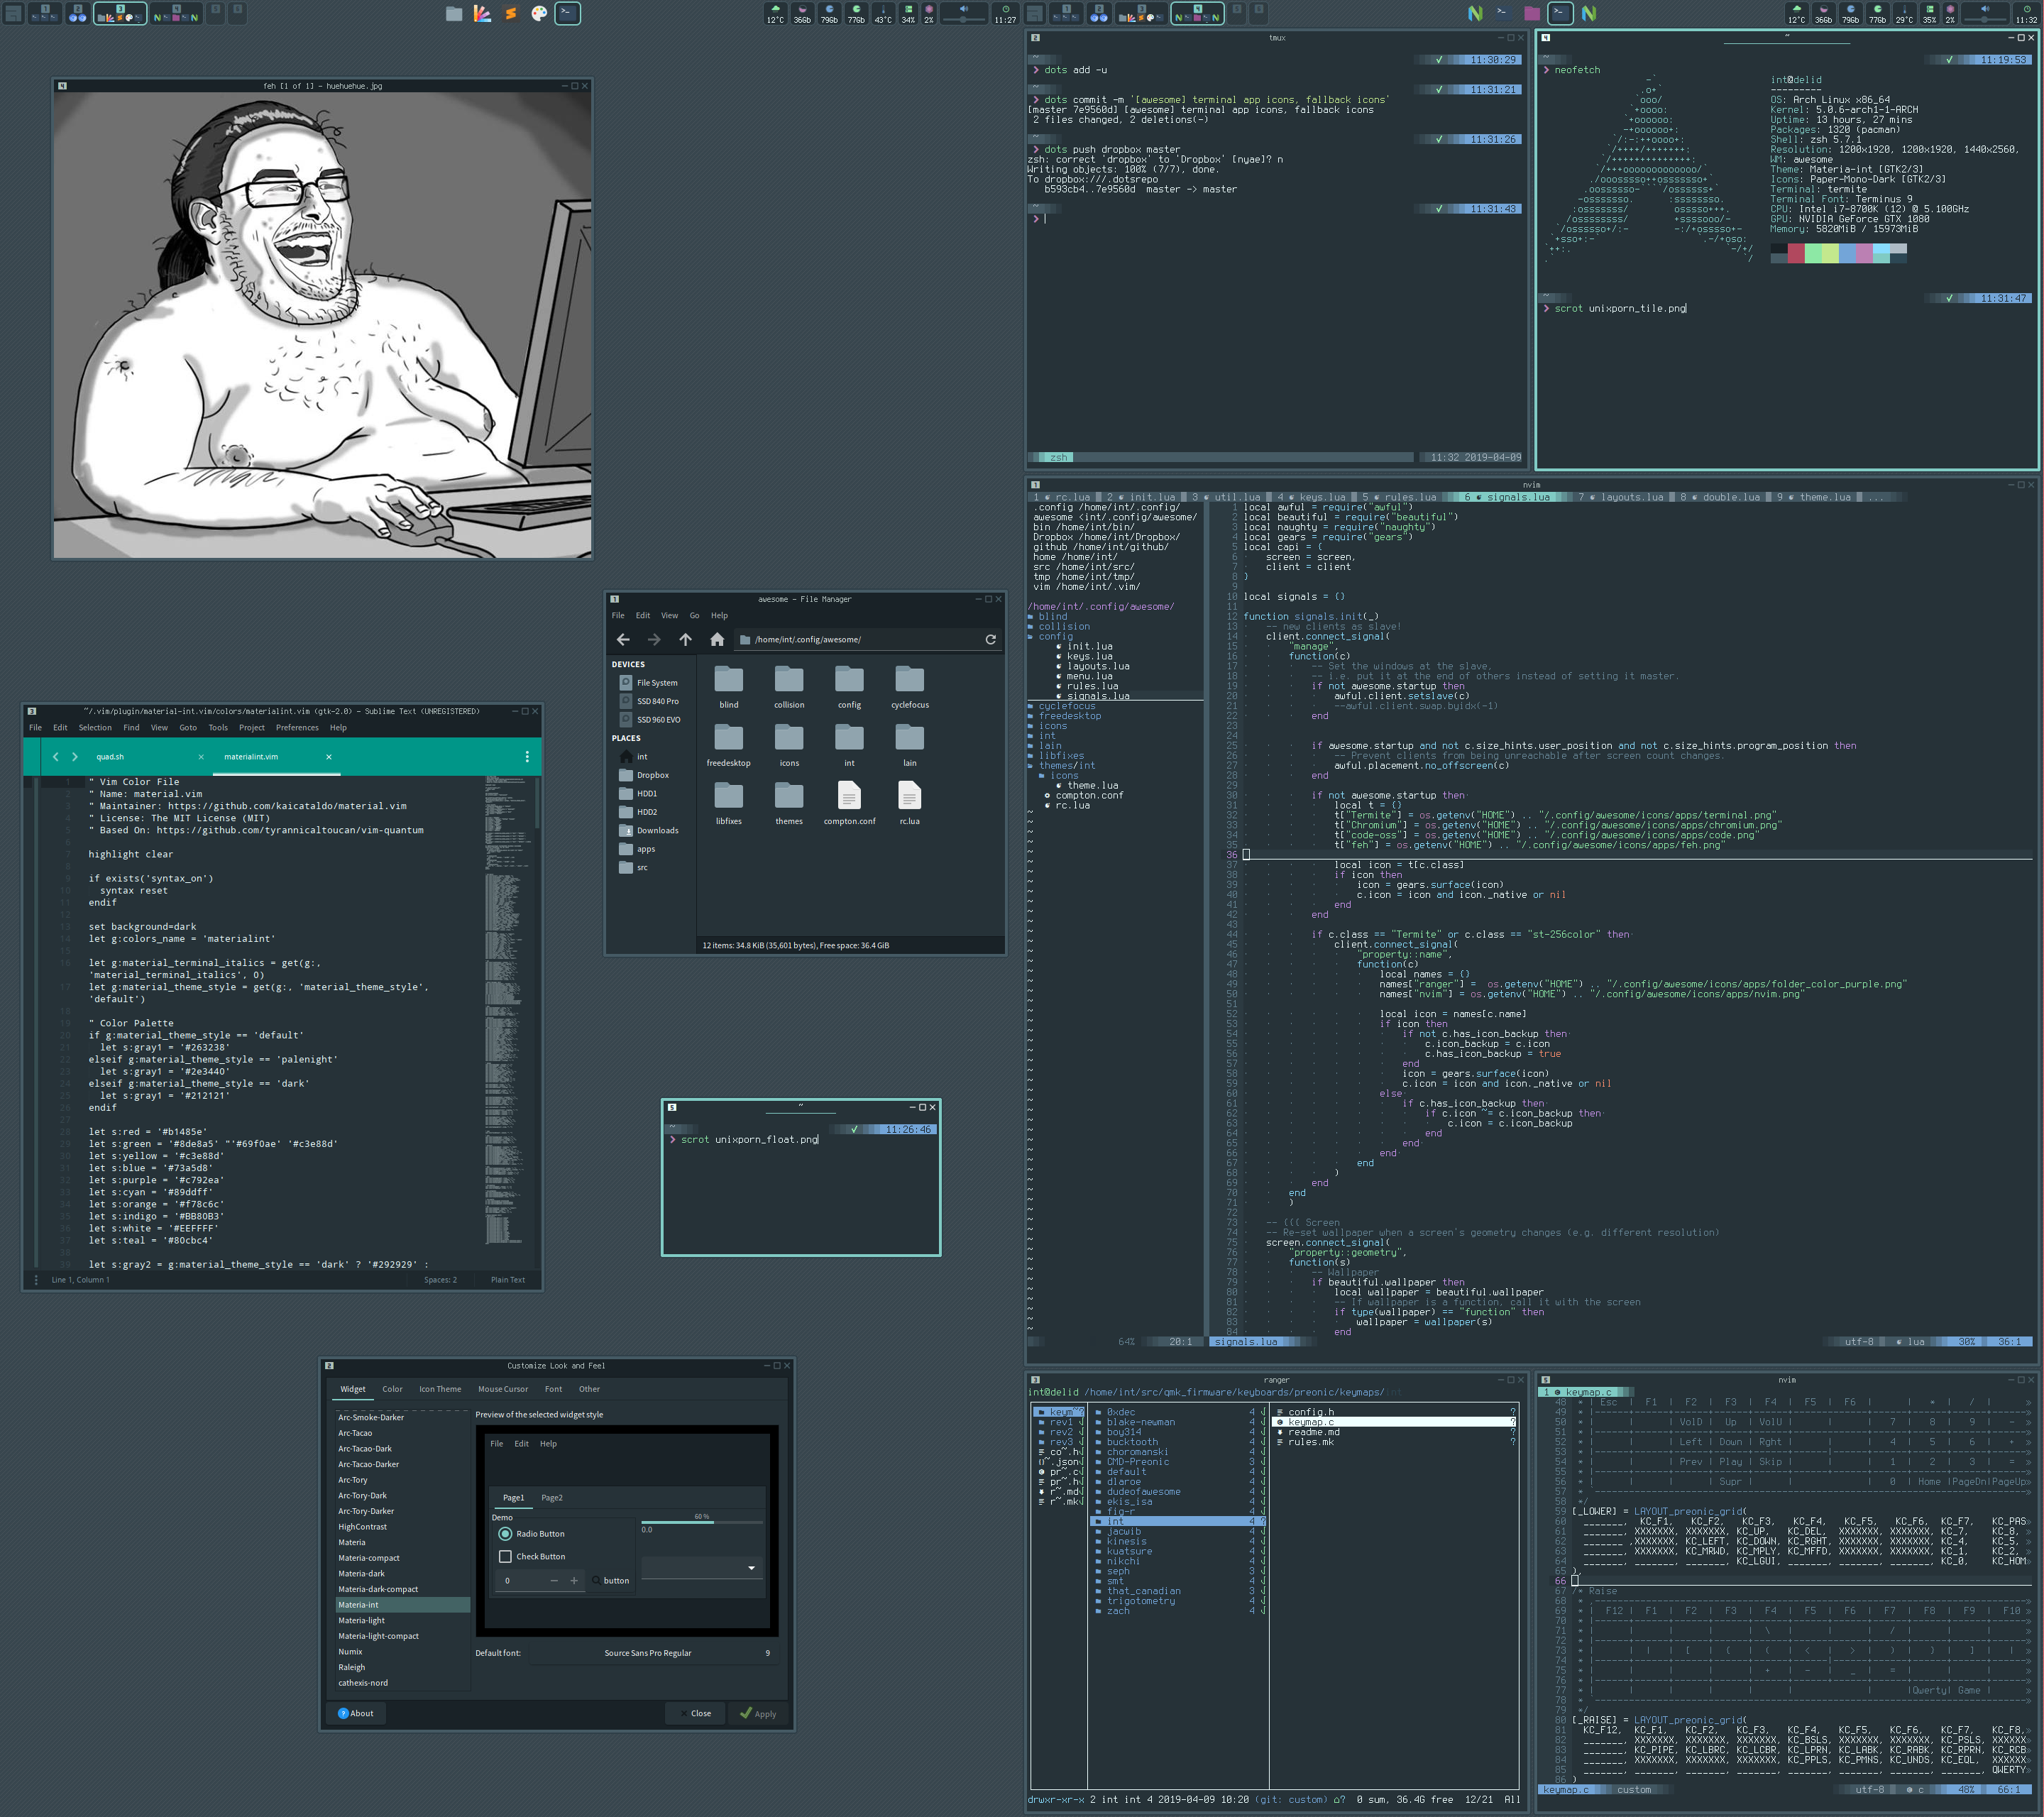2044x1817 pixels.
Task: Click the layout box icon at panel's left end
Action: tap(13, 13)
